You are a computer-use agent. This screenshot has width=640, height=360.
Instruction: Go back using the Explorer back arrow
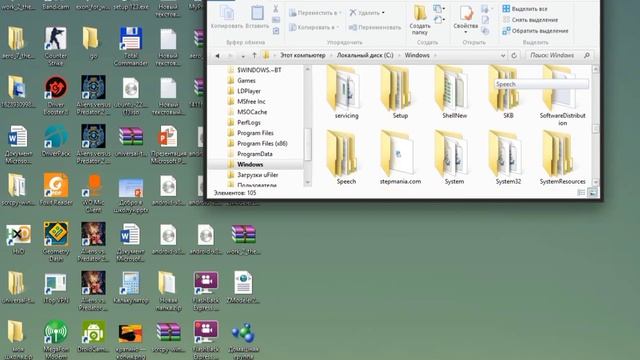pyautogui.click(x=218, y=55)
